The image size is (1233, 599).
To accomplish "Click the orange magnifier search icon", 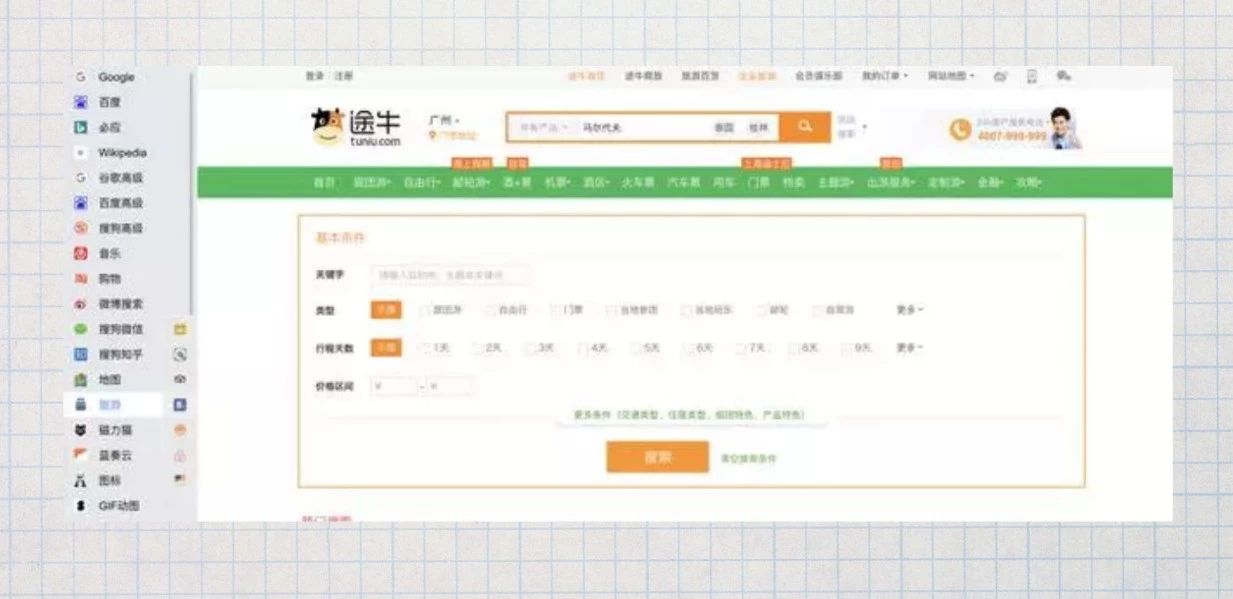I will tap(803, 127).
